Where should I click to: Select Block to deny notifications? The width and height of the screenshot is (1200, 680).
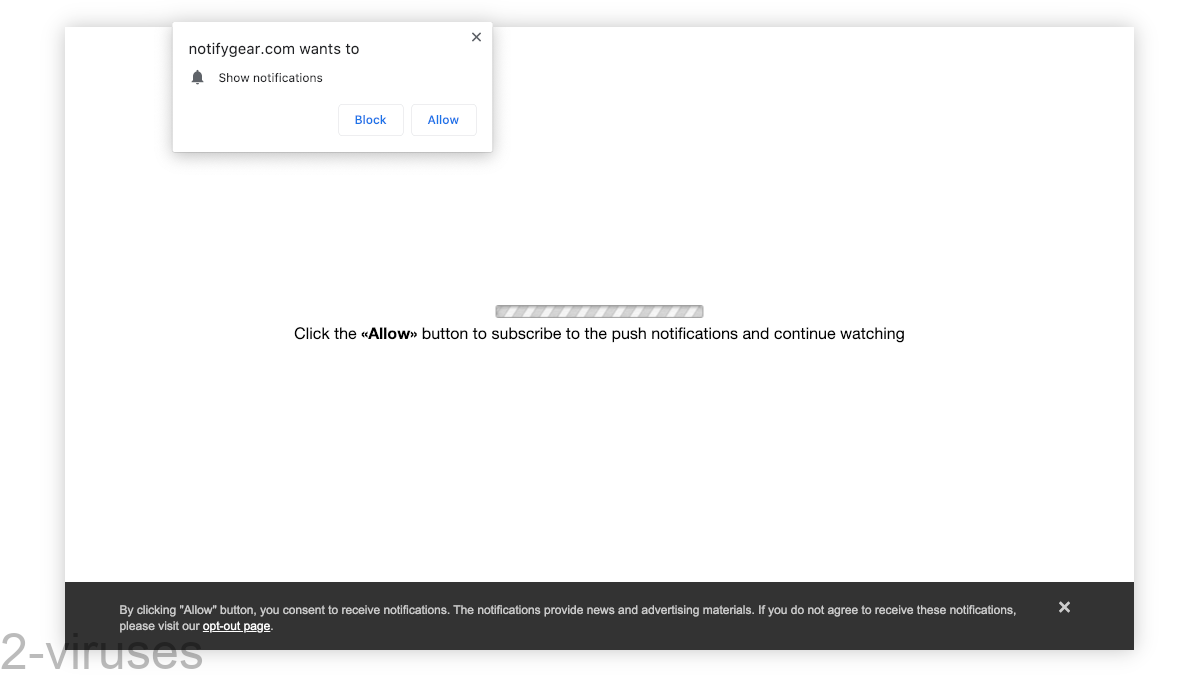tap(370, 119)
